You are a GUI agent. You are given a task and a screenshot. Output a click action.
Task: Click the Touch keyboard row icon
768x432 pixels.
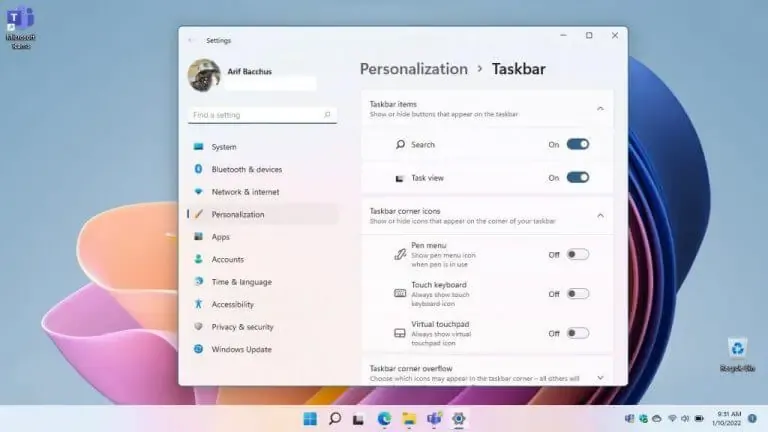click(400, 293)
